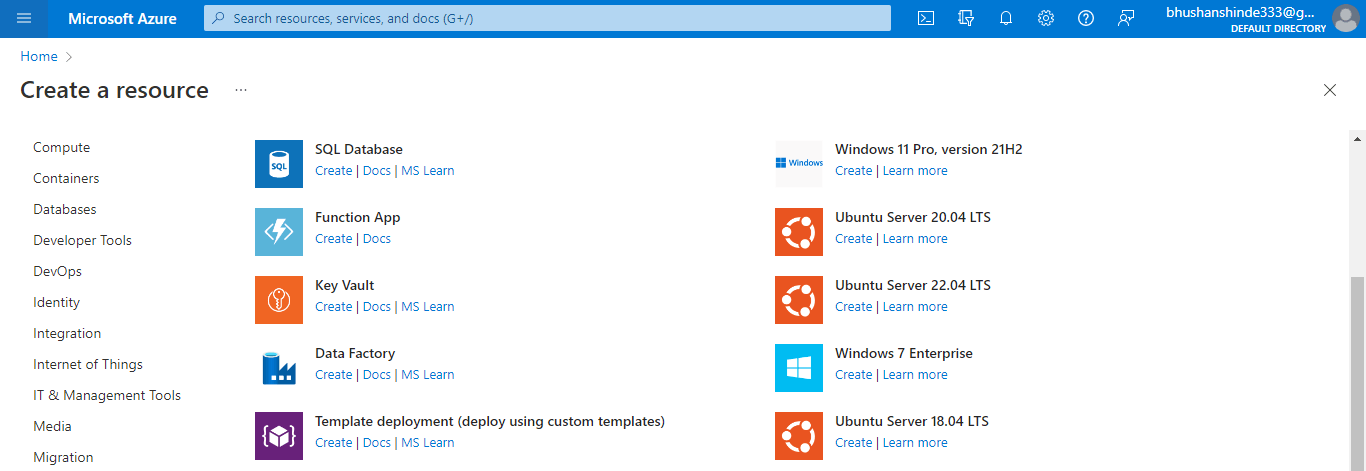Open the Directories and subscriptions filter
This screenshot has height=471, width=1366.
point(966,18)
